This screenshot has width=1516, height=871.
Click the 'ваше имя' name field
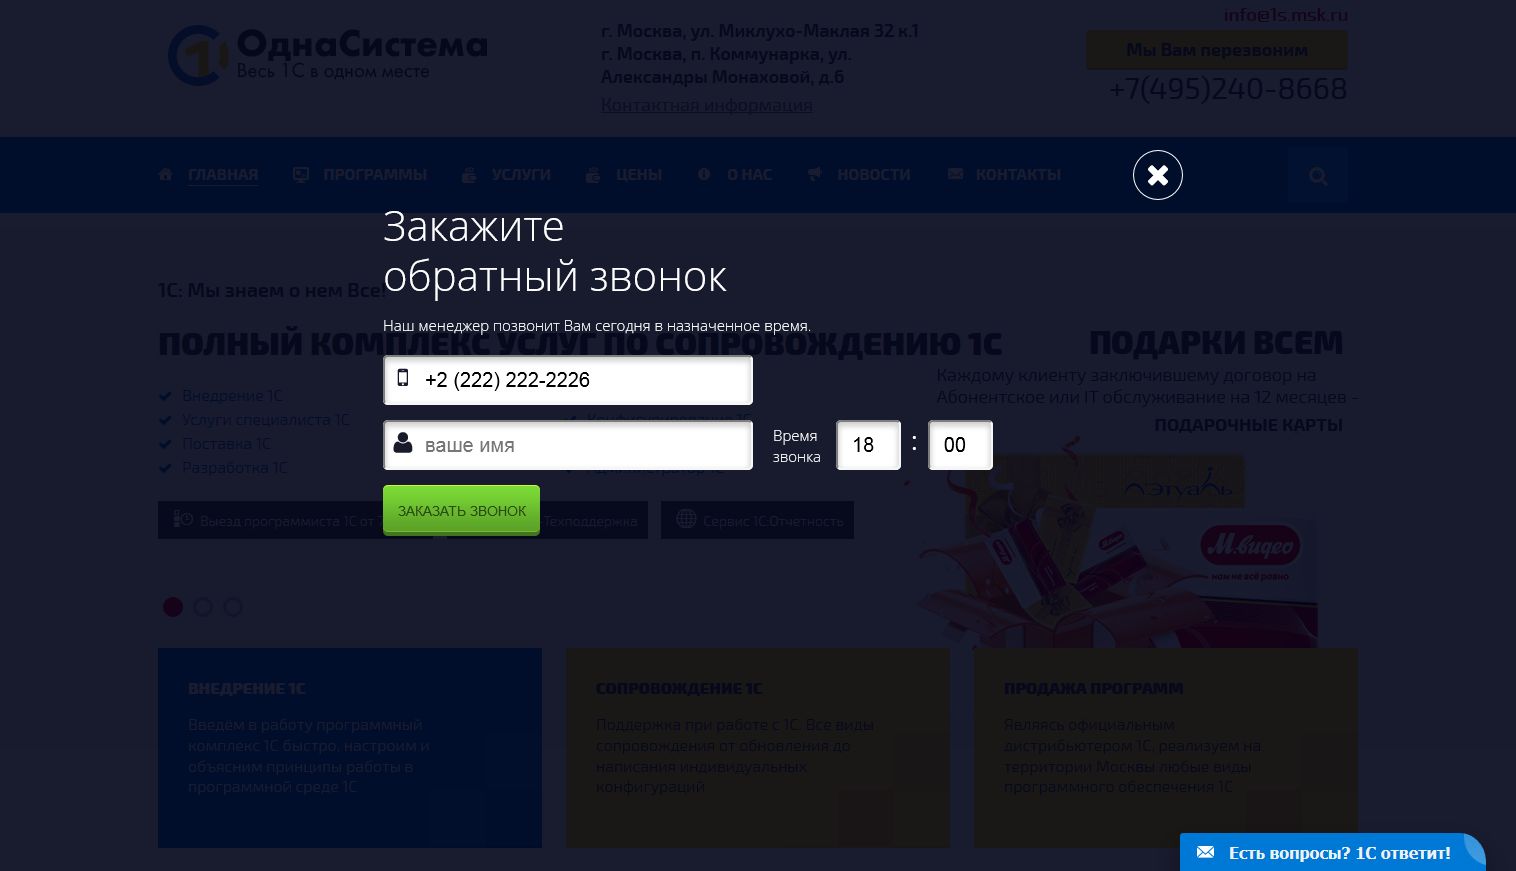point(568,445)
